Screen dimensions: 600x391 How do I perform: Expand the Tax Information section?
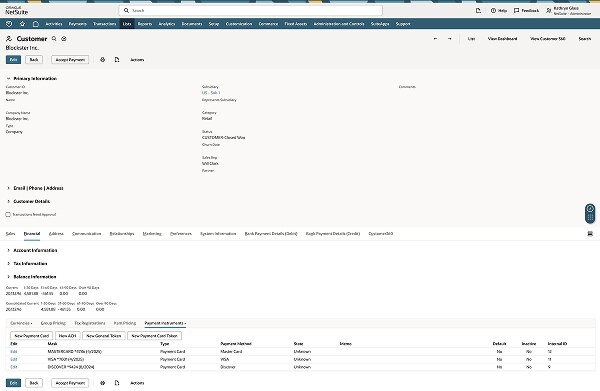(x=8, y=264)
